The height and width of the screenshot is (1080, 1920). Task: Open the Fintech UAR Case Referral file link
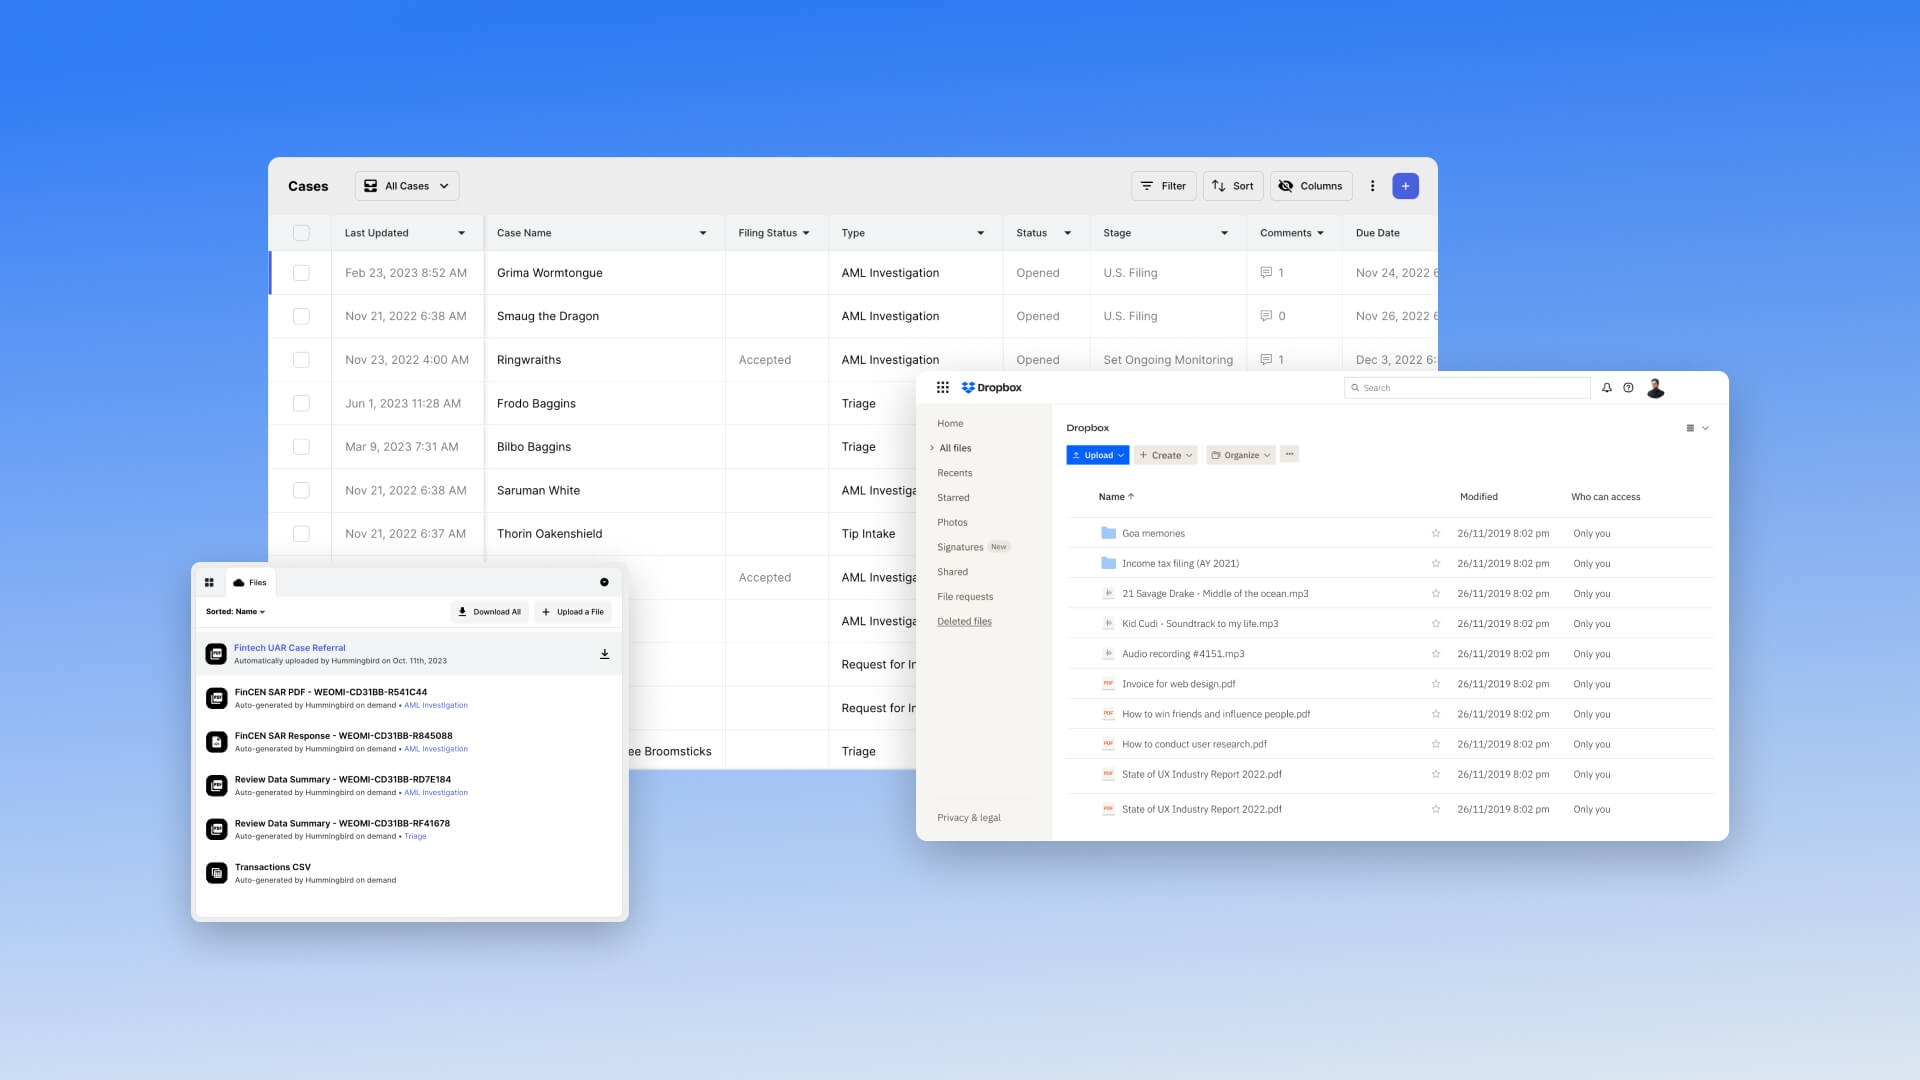(x=290, y=648)
